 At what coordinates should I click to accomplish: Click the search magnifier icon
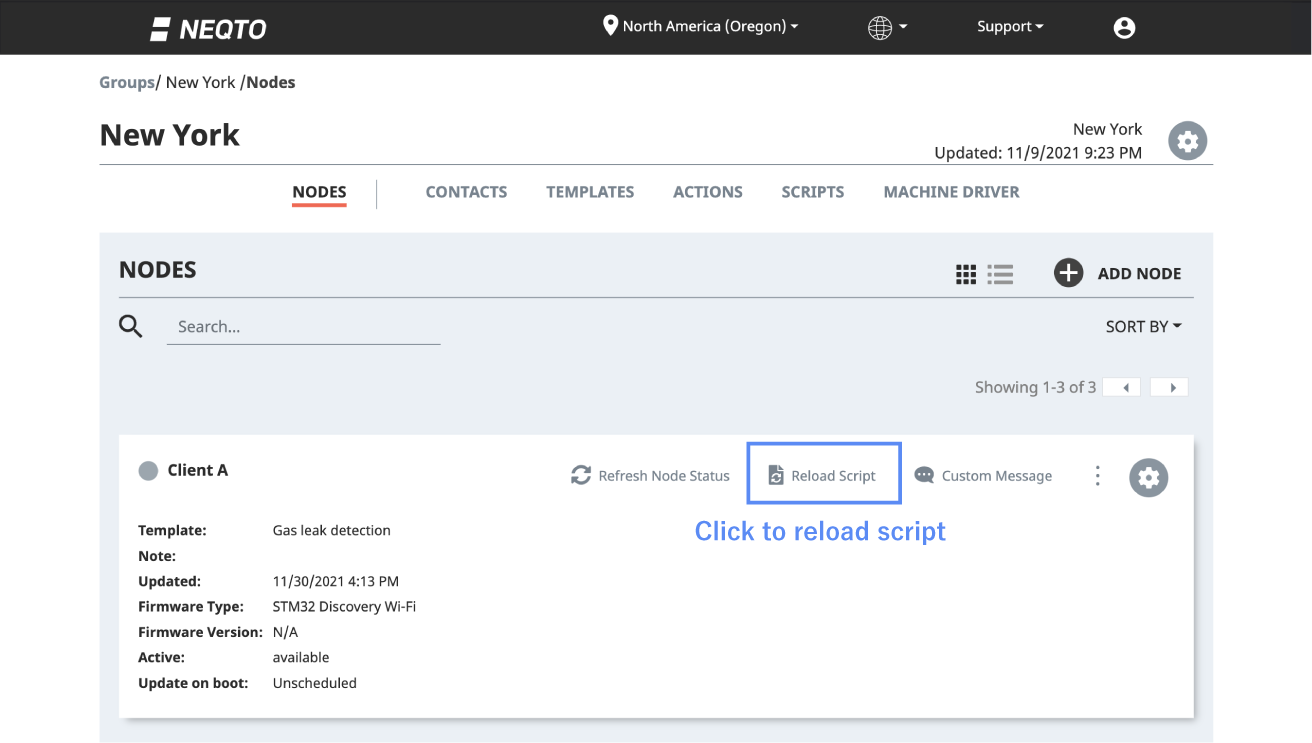click(131, 326)
